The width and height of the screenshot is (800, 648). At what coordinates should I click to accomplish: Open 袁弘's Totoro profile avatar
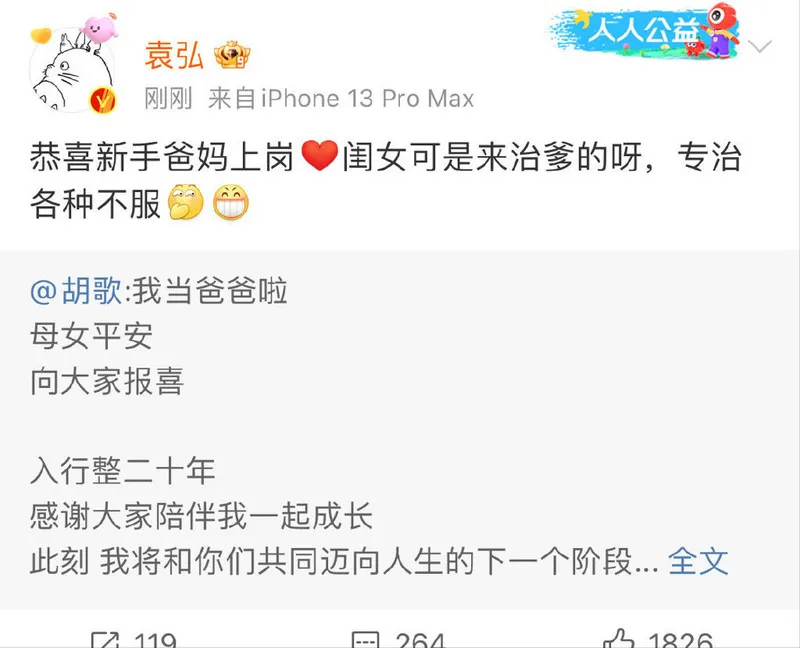pyautogui.click(x=71, y=70)
